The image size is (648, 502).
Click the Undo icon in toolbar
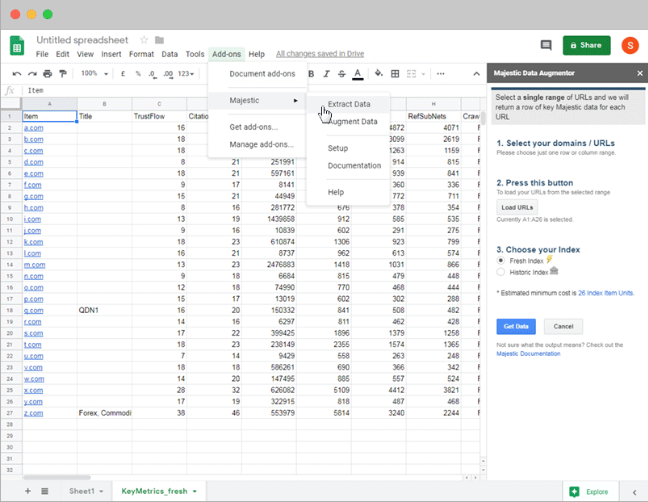tap(17, 74)
